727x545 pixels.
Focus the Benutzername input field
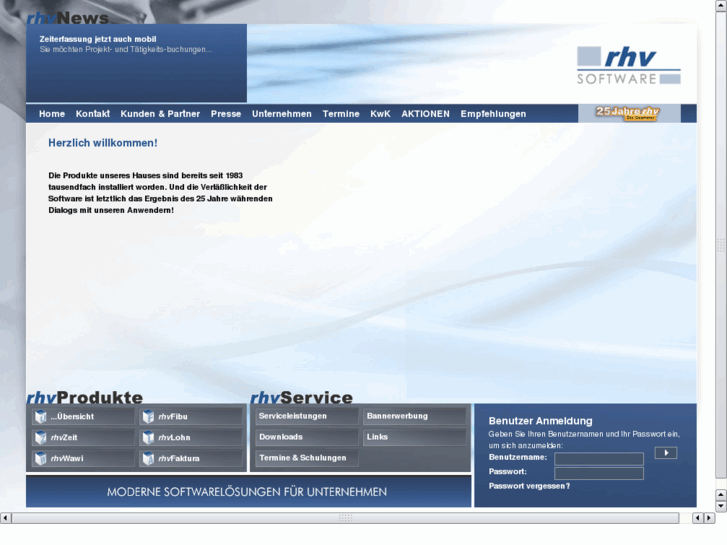point(599,459)
